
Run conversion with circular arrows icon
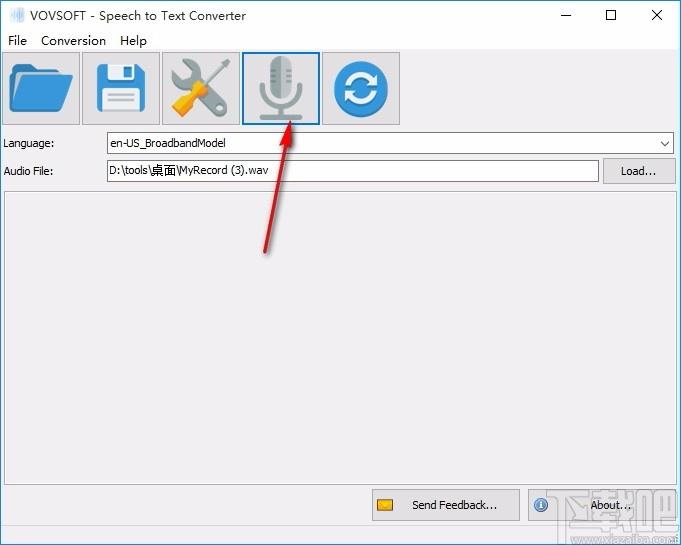point(361,89)
